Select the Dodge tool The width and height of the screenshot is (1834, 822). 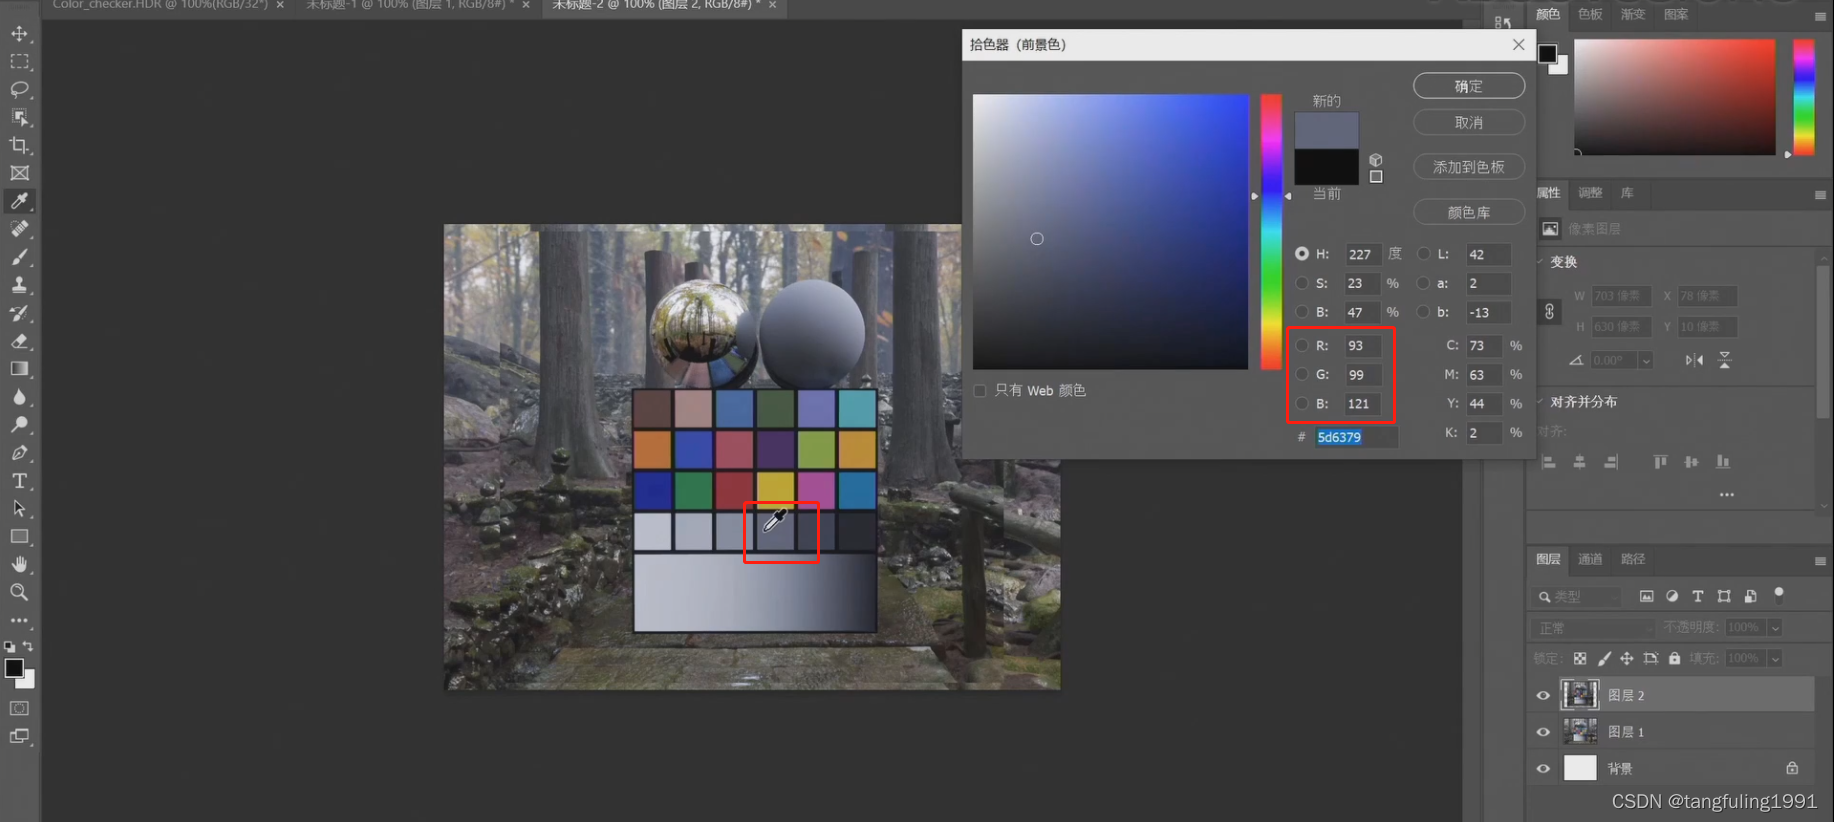click(x=19, y=425)
